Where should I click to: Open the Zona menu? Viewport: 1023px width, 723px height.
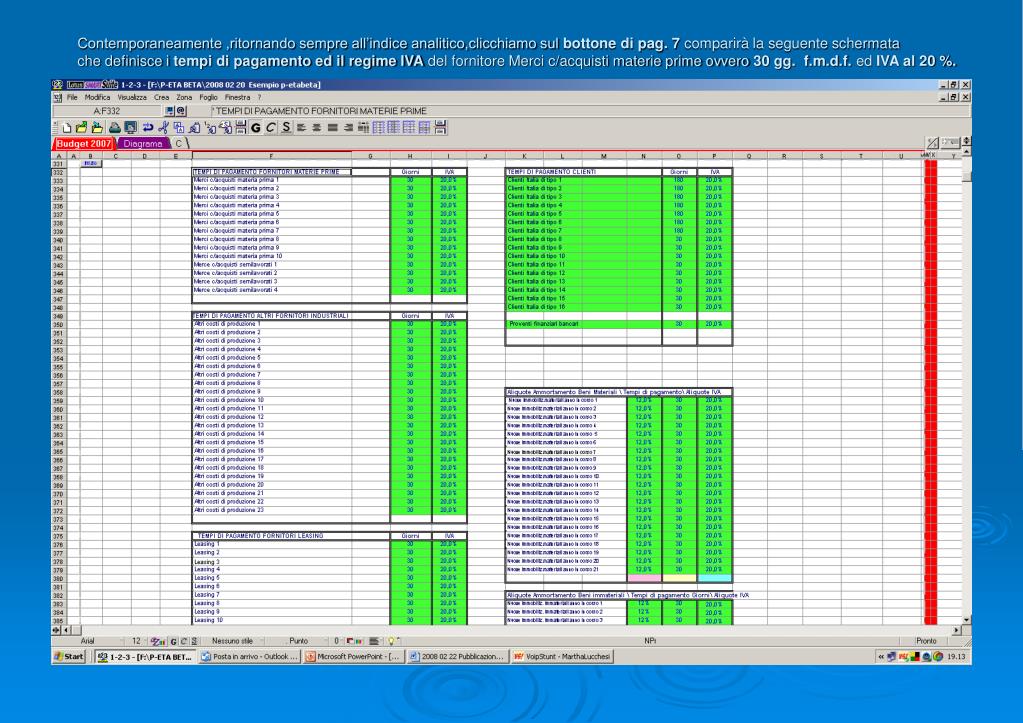184,97
